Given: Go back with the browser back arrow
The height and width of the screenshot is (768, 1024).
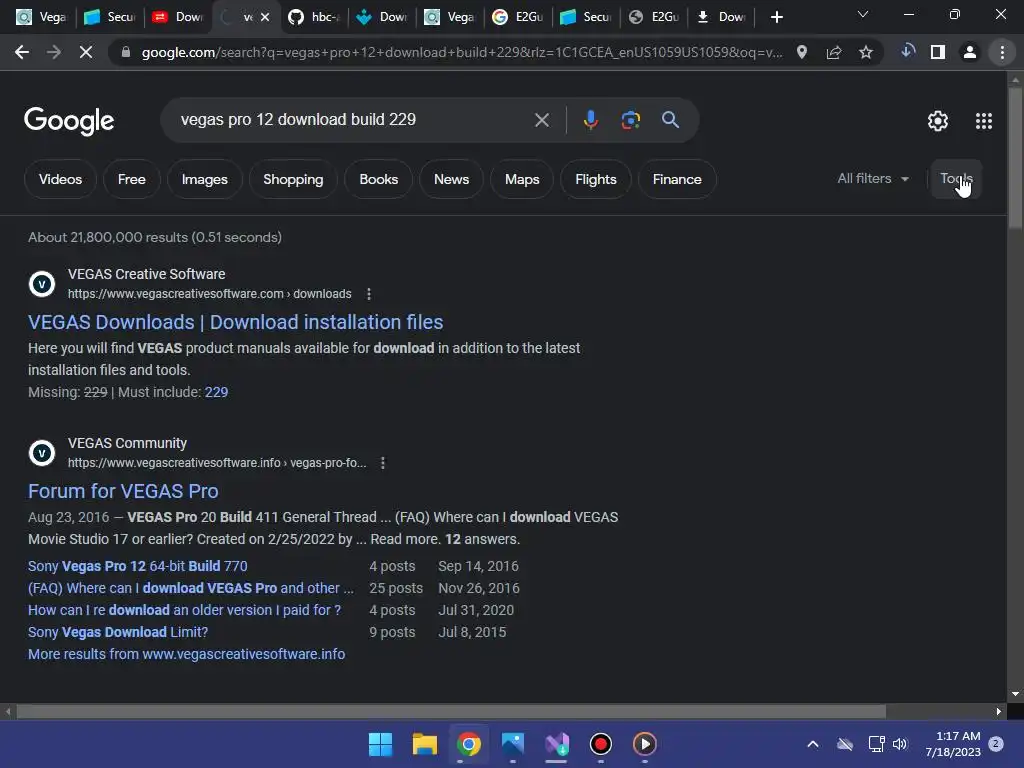Looking at the screenshot, I should click(x=22, y=52).
